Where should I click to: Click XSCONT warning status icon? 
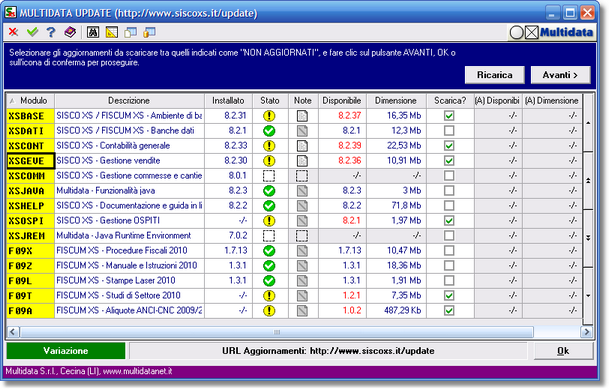[x=269, y=146]
